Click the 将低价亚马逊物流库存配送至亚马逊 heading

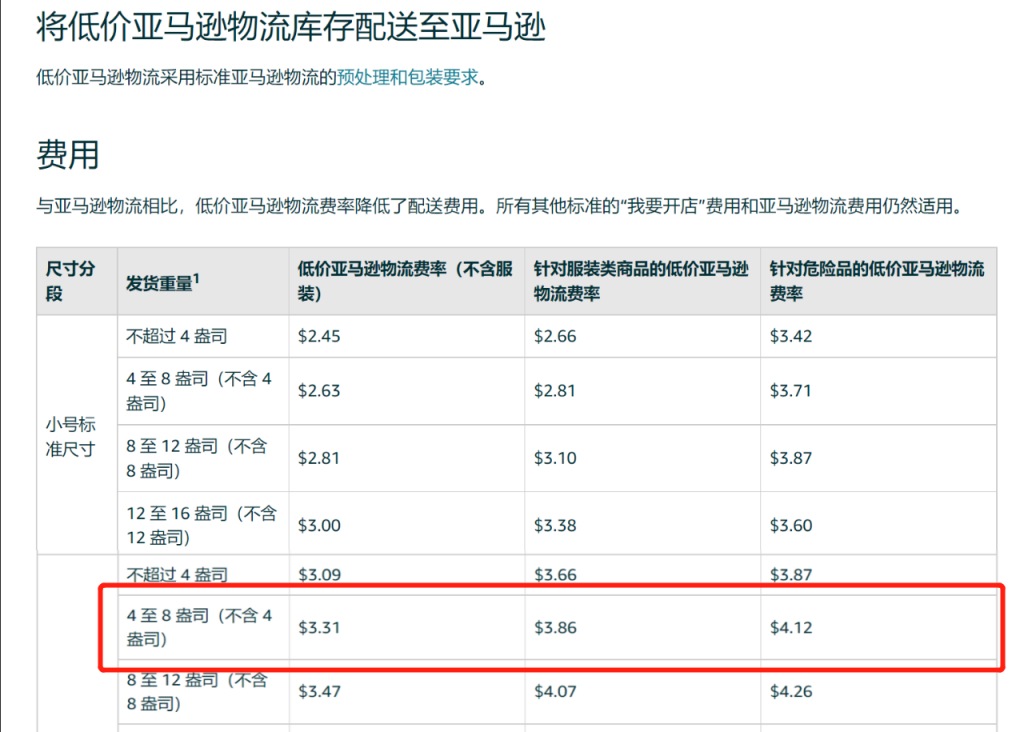[x=291, y=28]
